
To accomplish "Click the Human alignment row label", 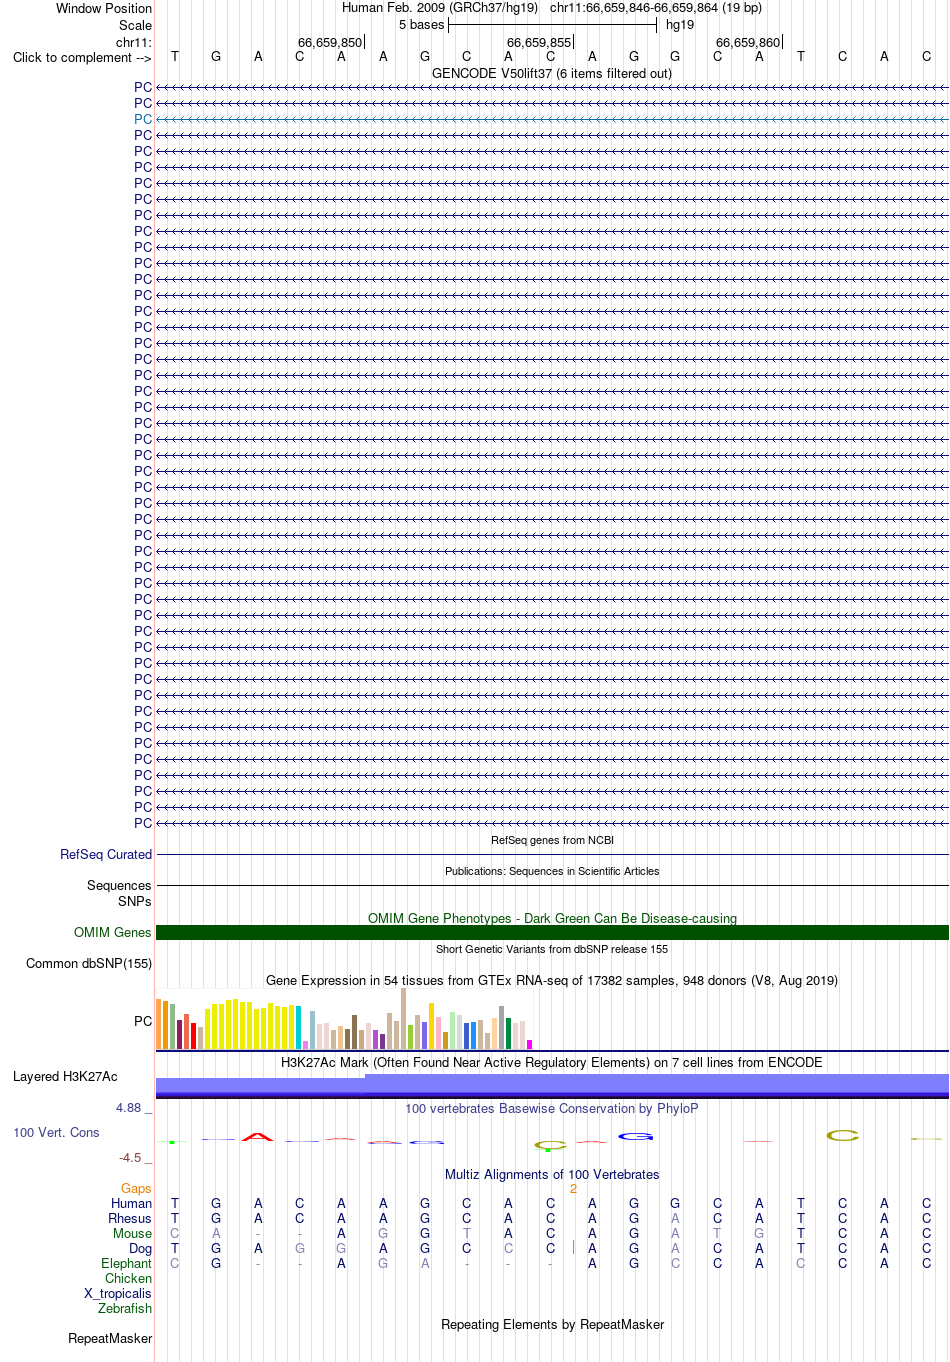I will tap(131, 1203).
